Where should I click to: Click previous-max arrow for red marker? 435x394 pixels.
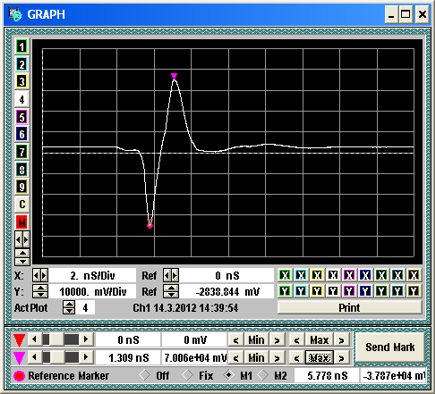coord(297,340)
